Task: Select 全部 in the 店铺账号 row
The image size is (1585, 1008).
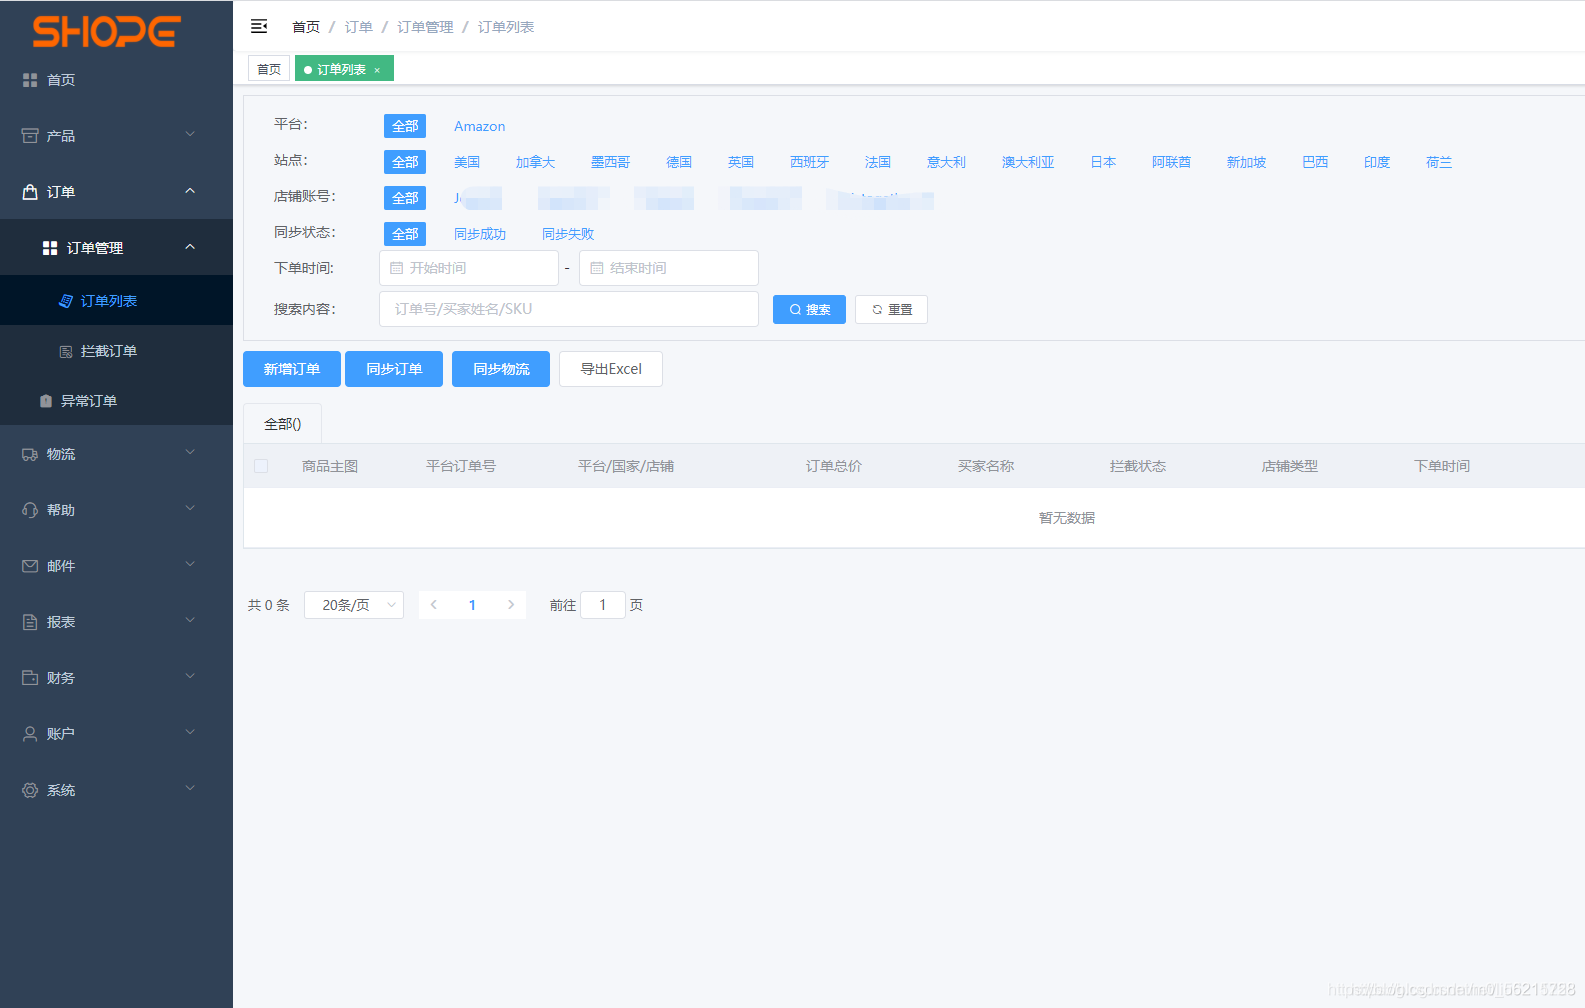Action: [x=405, y=198]
